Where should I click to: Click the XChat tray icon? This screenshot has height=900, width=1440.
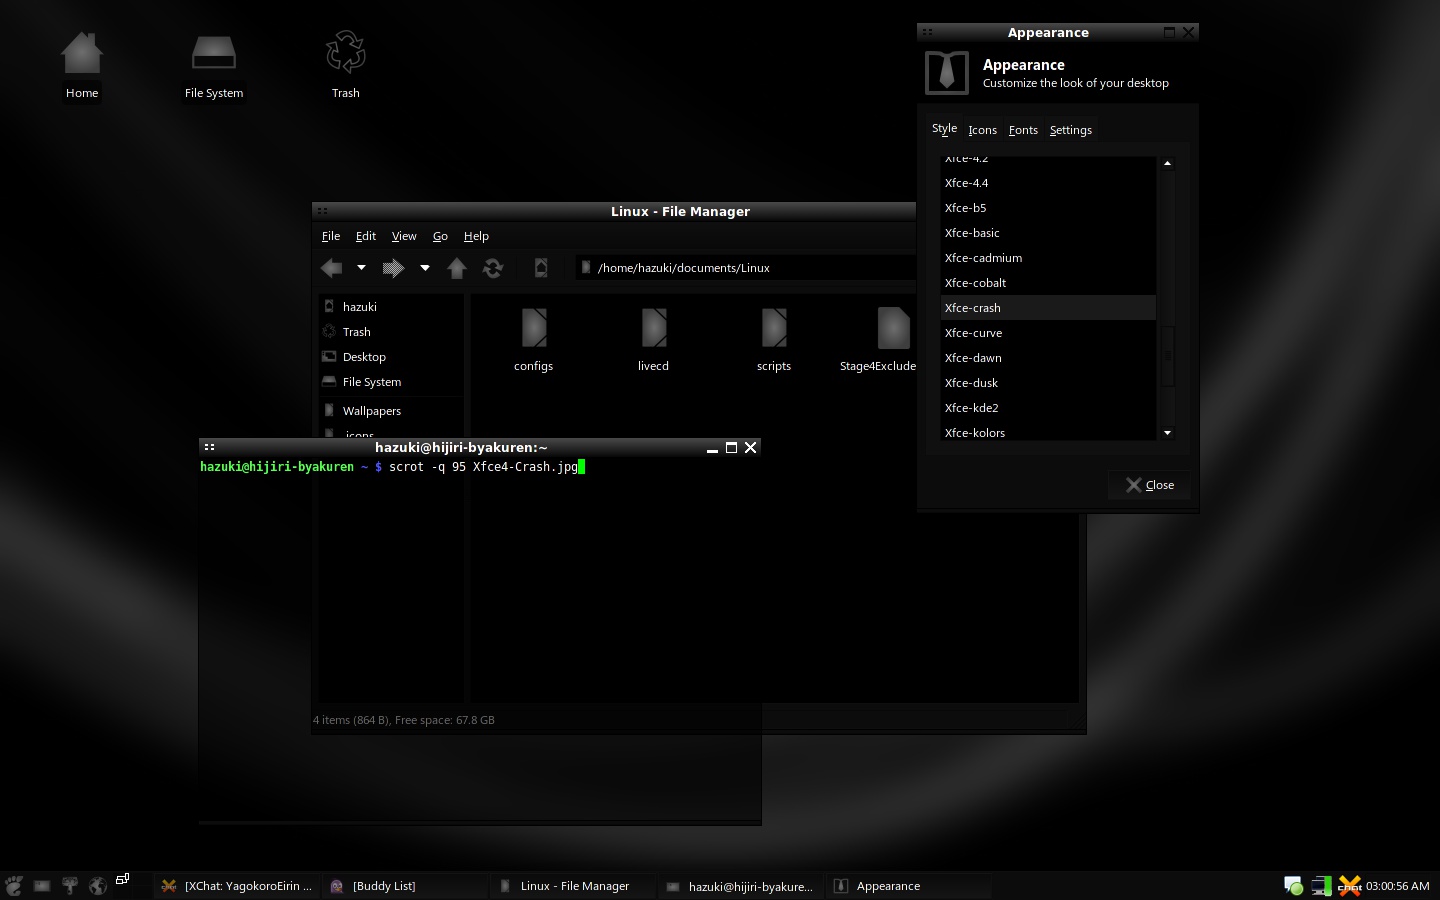click(1350, 886)
